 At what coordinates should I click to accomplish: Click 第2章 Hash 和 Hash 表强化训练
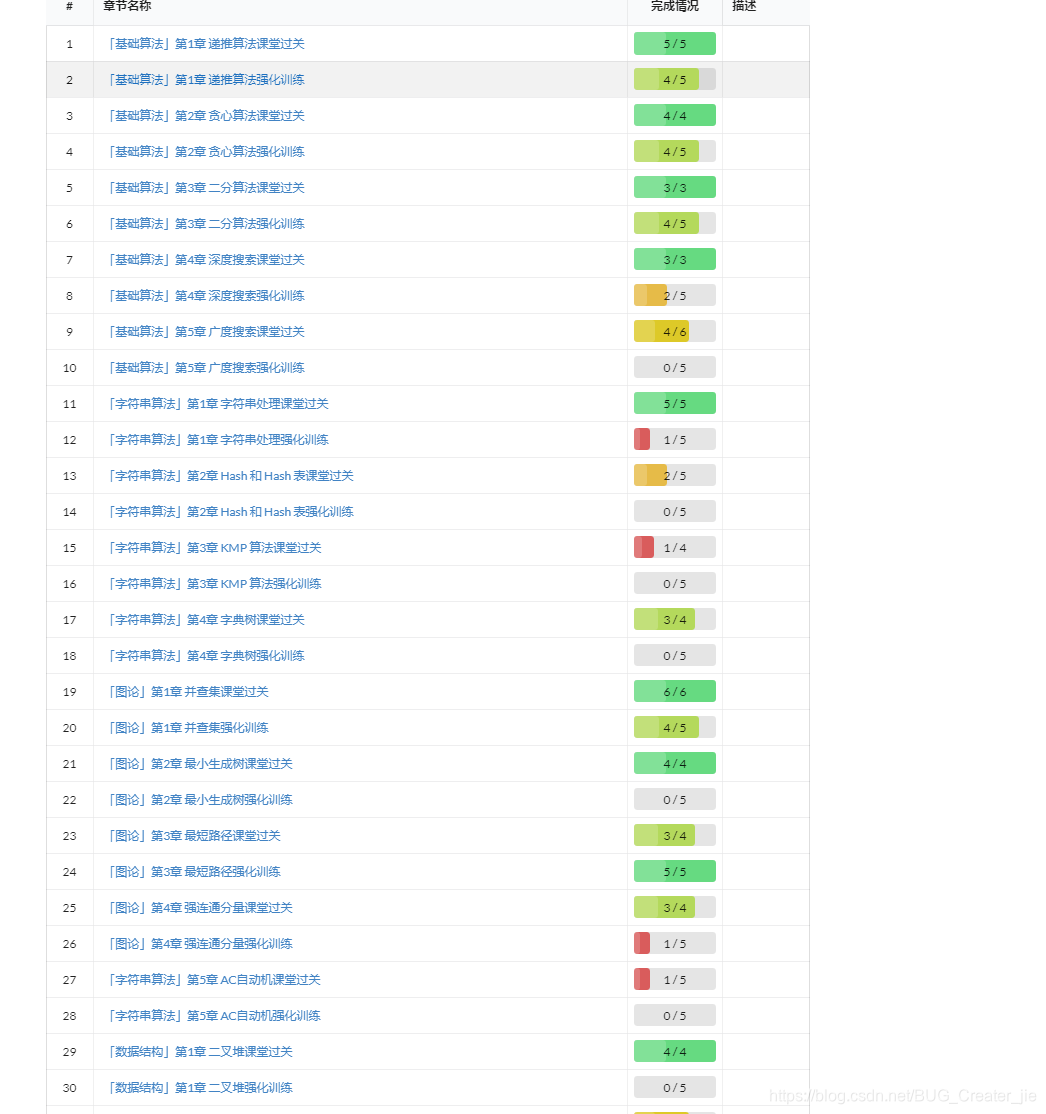point(230,512)
